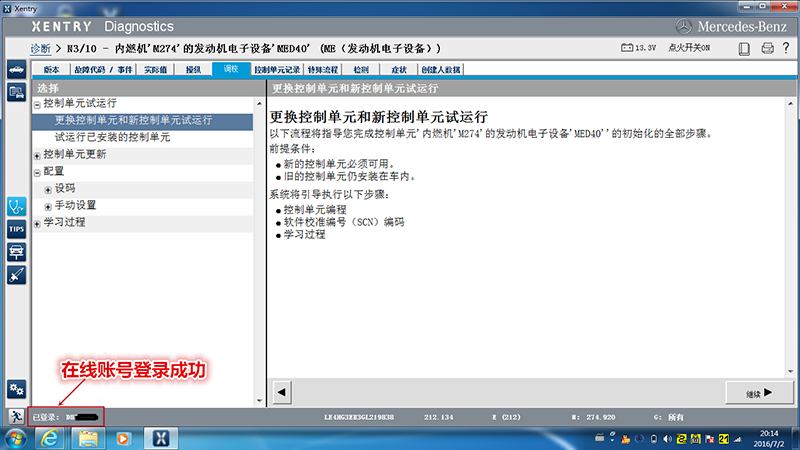Expand the 控制单元更新 tree node

tap(37, 156)
